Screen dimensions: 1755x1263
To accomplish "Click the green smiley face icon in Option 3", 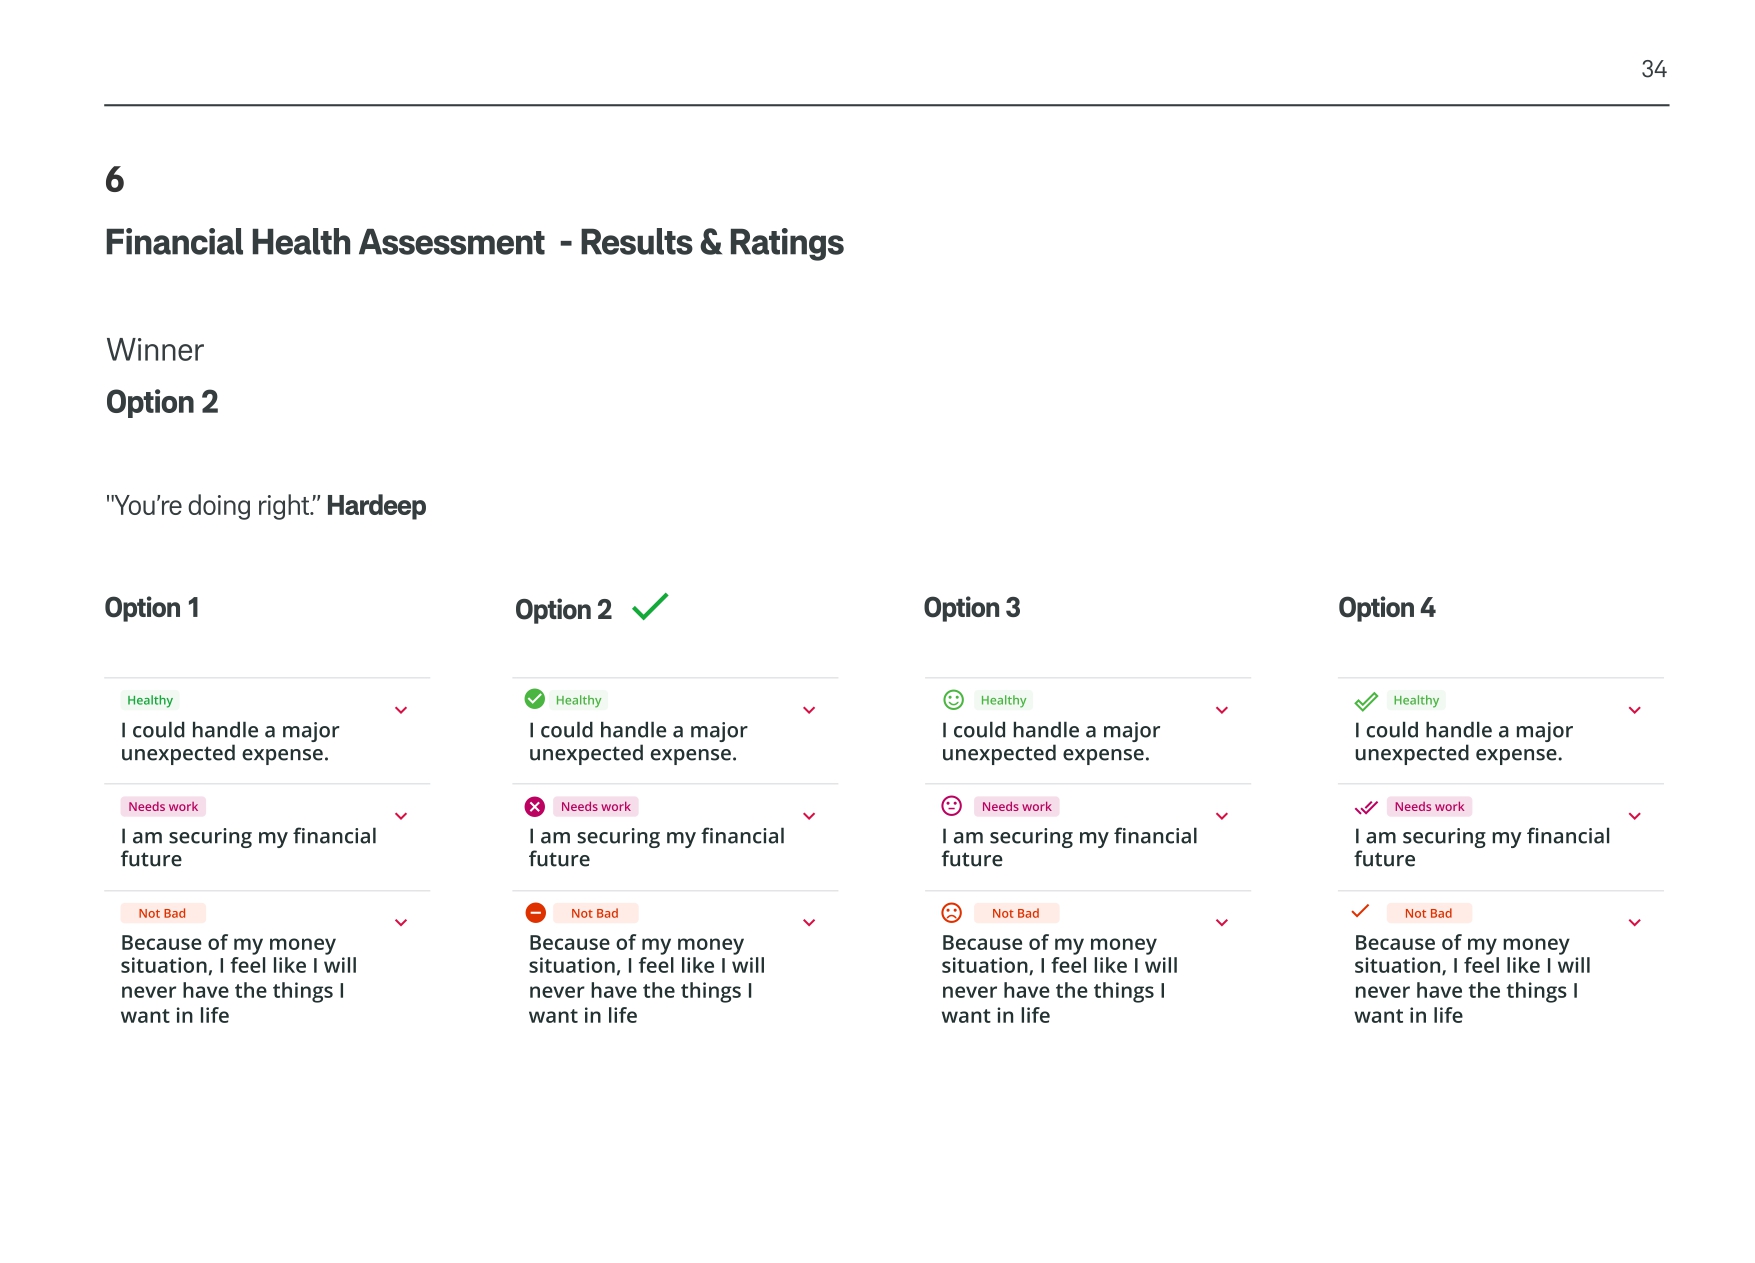I will [x=953, y=700].
